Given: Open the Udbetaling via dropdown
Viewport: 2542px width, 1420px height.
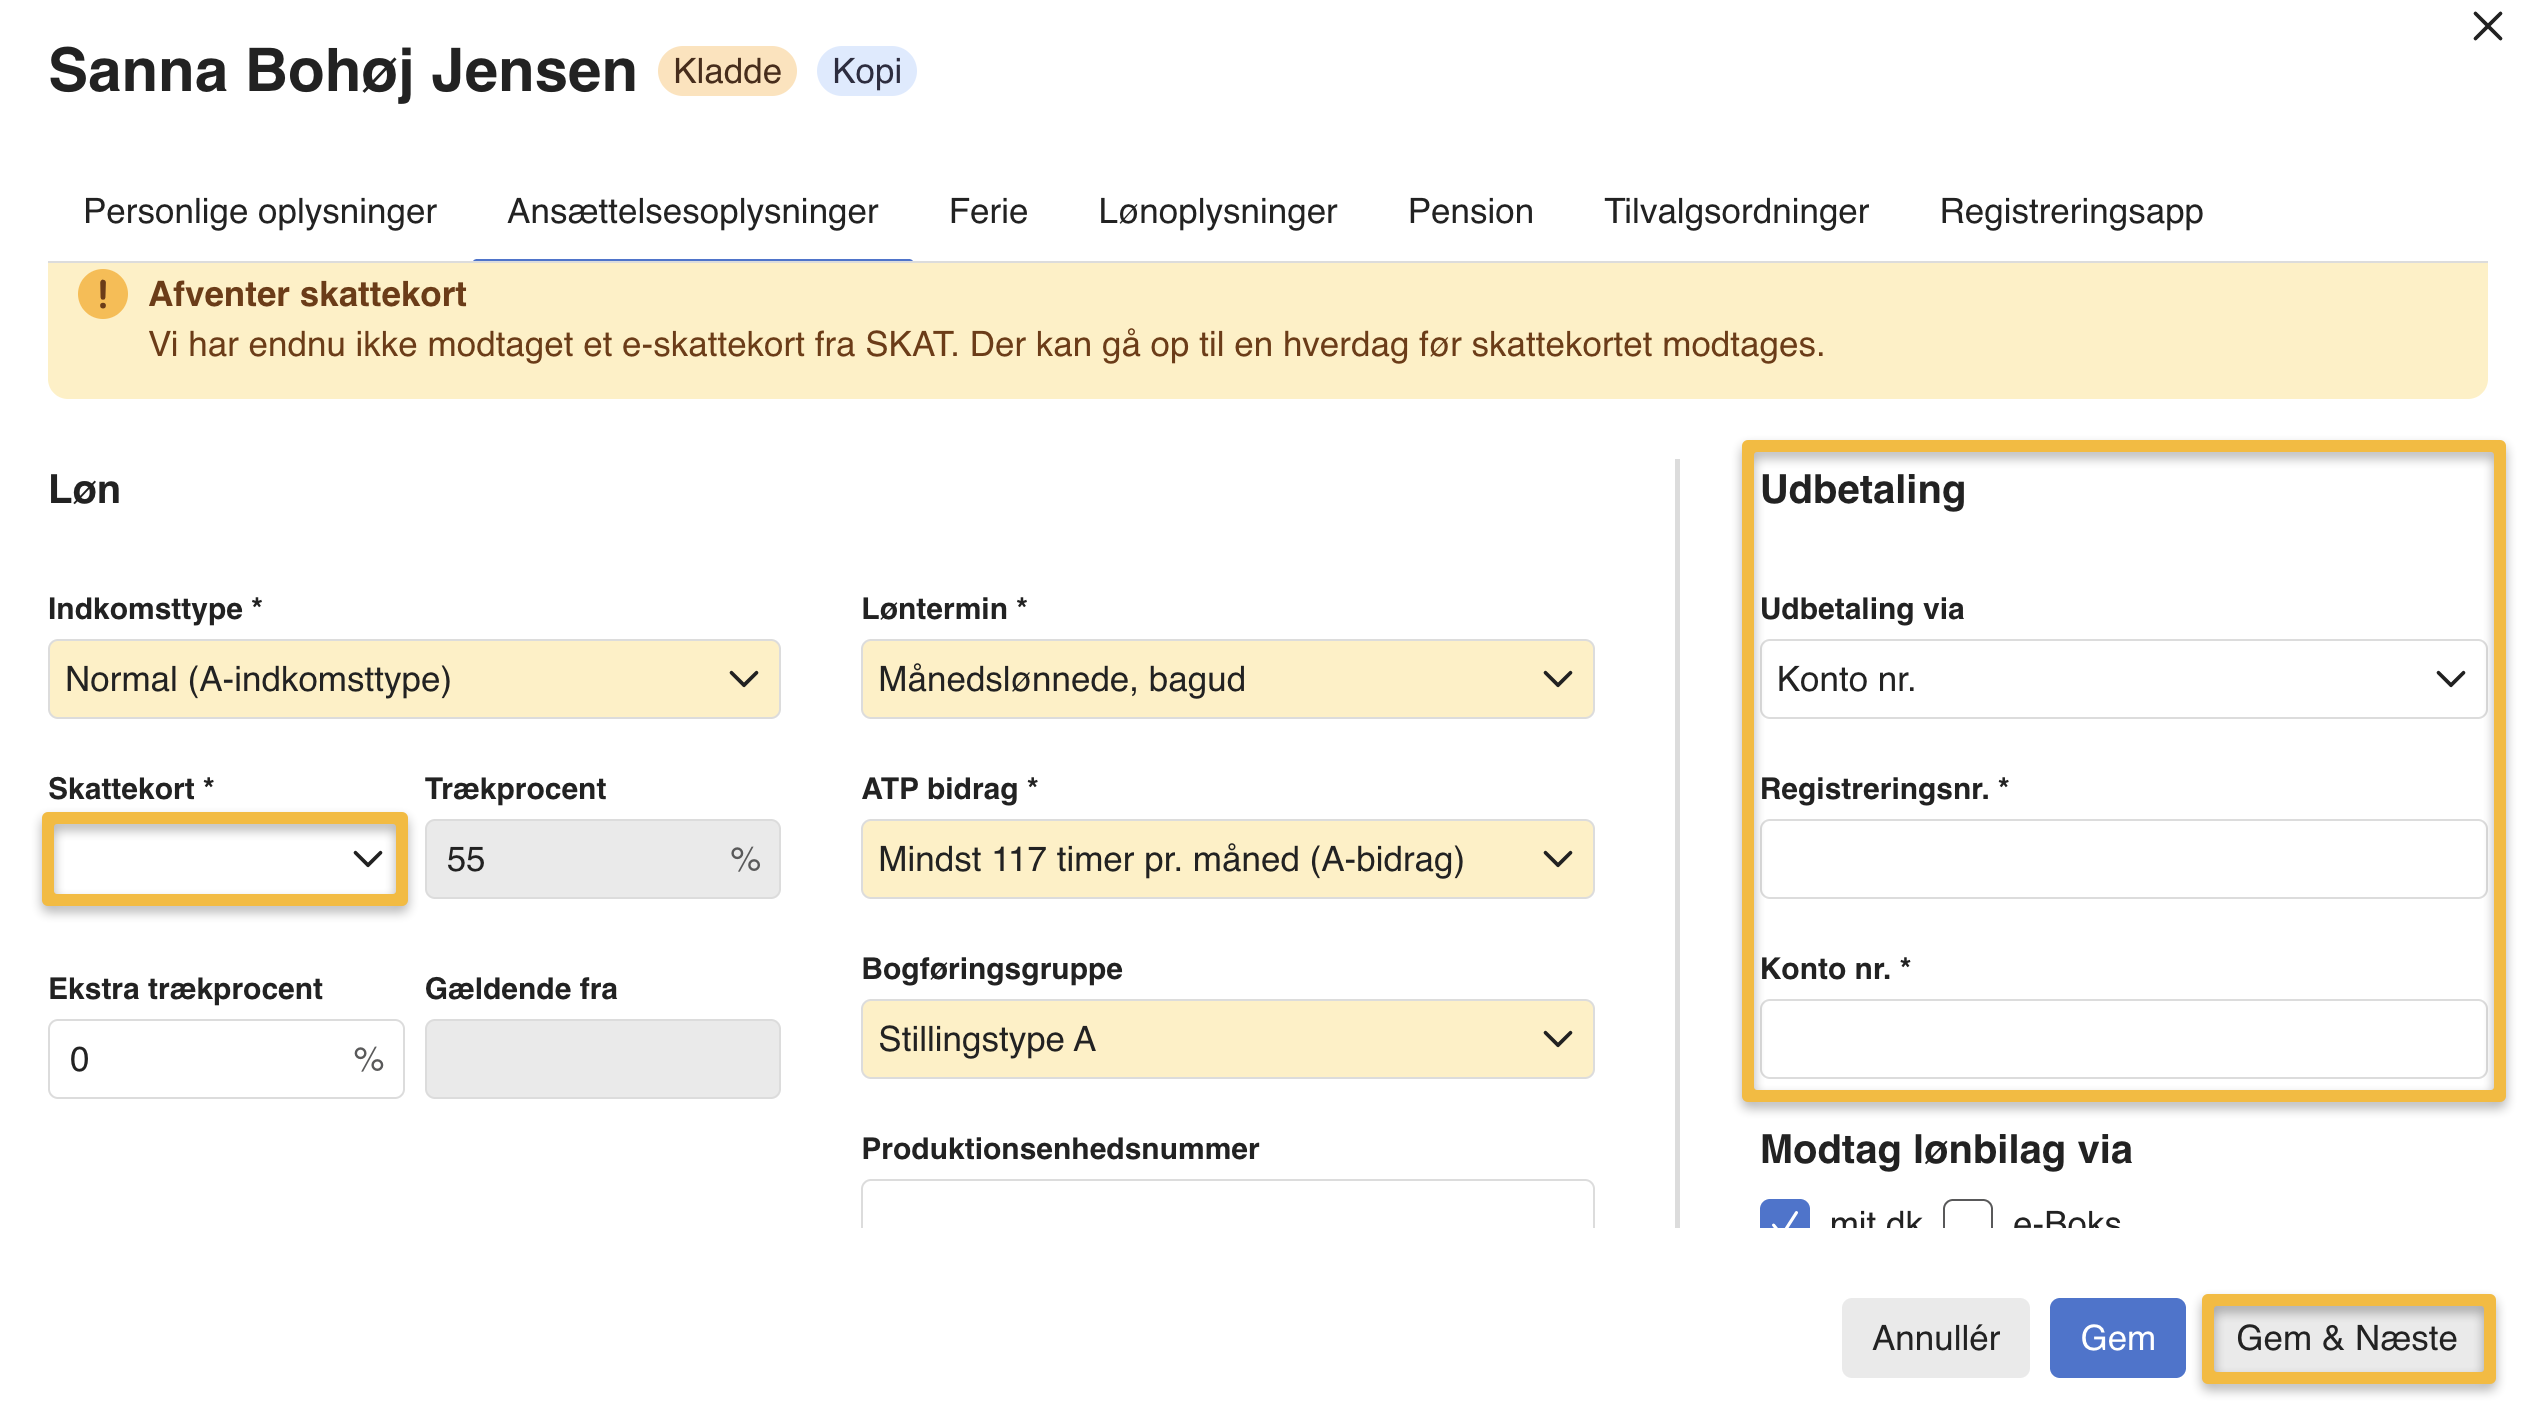Looking at the screenshot, I should tap(2123, 679).
